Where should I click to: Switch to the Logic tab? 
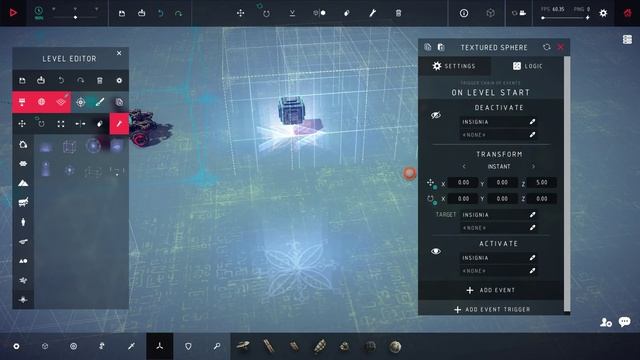527,66
